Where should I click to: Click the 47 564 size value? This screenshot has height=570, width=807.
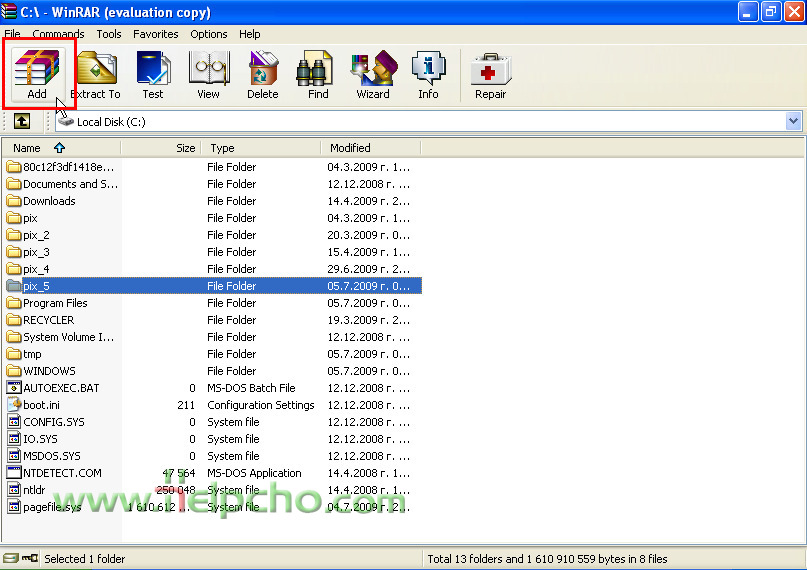point(179,473)
